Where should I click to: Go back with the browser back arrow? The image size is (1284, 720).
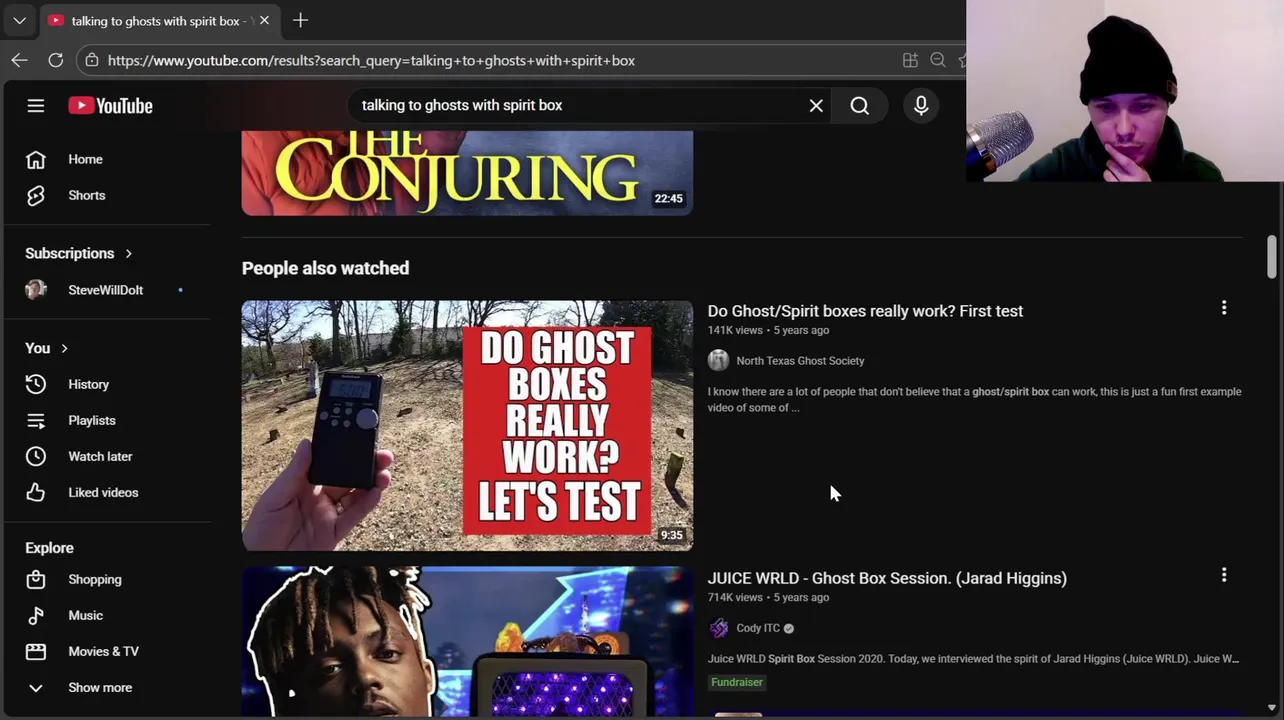click(19, 60)
